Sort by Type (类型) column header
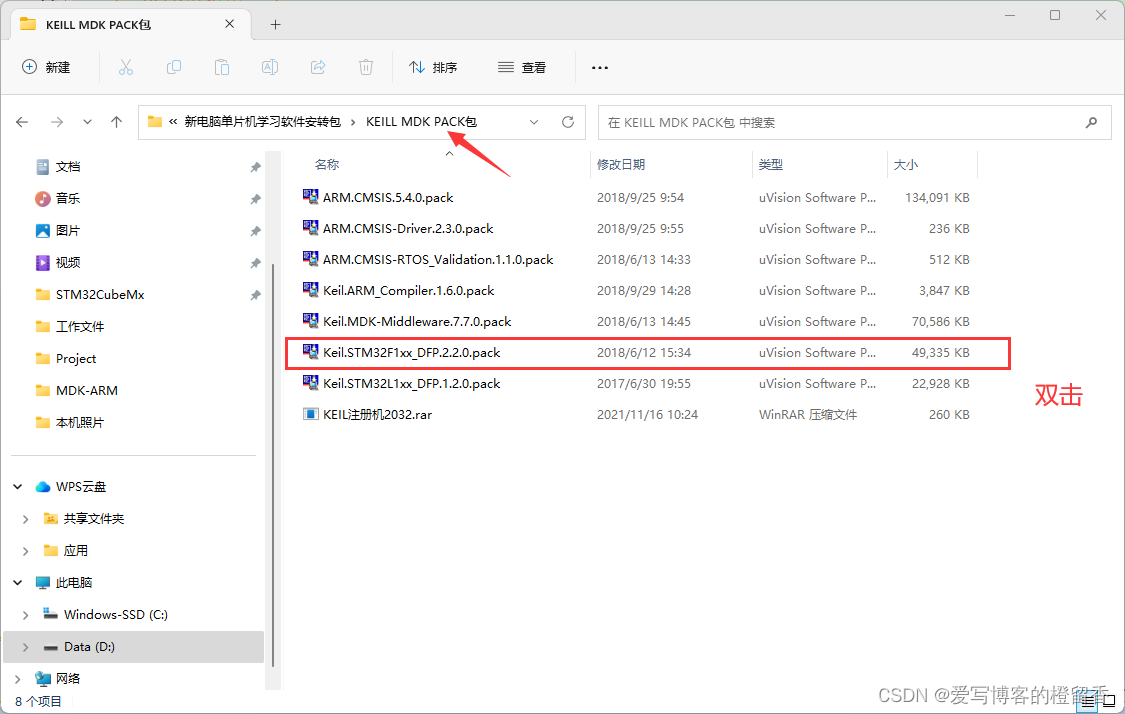 click(x=771, y=164)
